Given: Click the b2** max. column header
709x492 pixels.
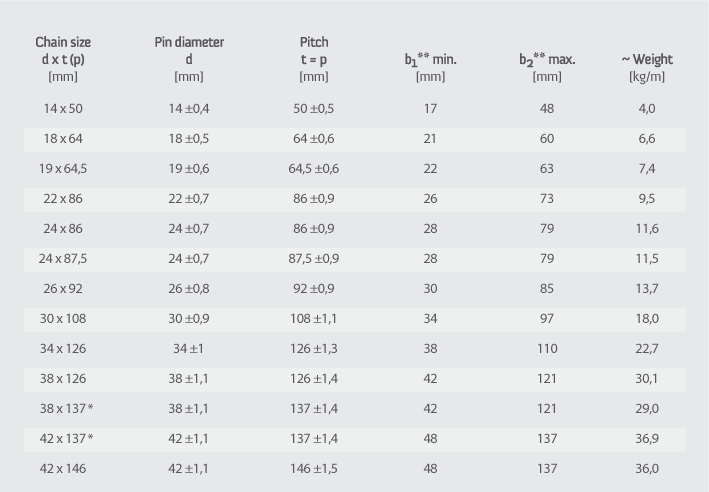Looking at the screenshot, I should click(547, 67).
